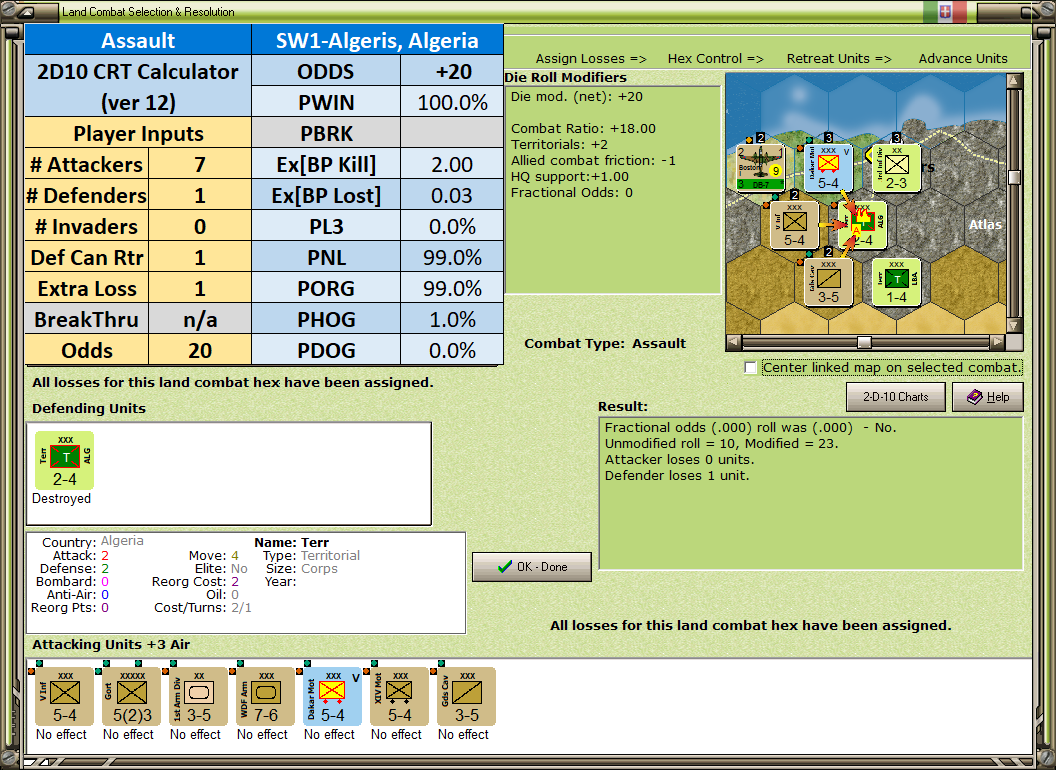Click the PHOG value 1.0%
1056x770 pixels.
click(x=452, y=319)
